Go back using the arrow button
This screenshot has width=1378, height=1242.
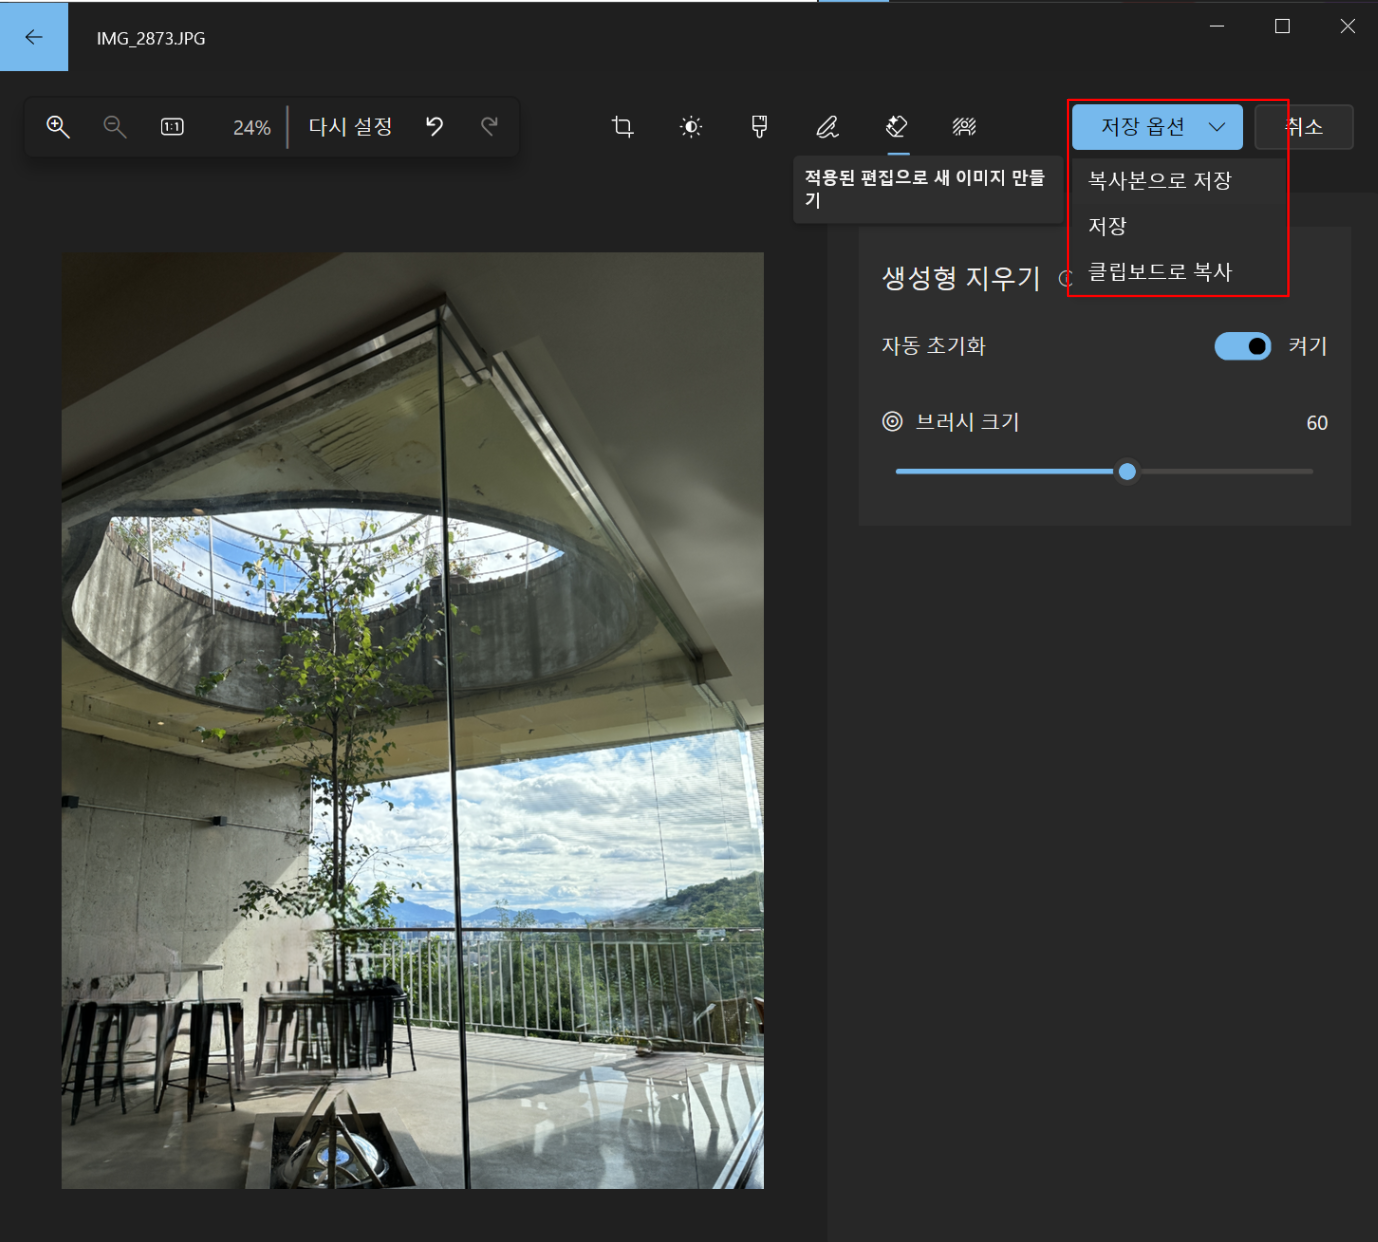click(34, 37)
